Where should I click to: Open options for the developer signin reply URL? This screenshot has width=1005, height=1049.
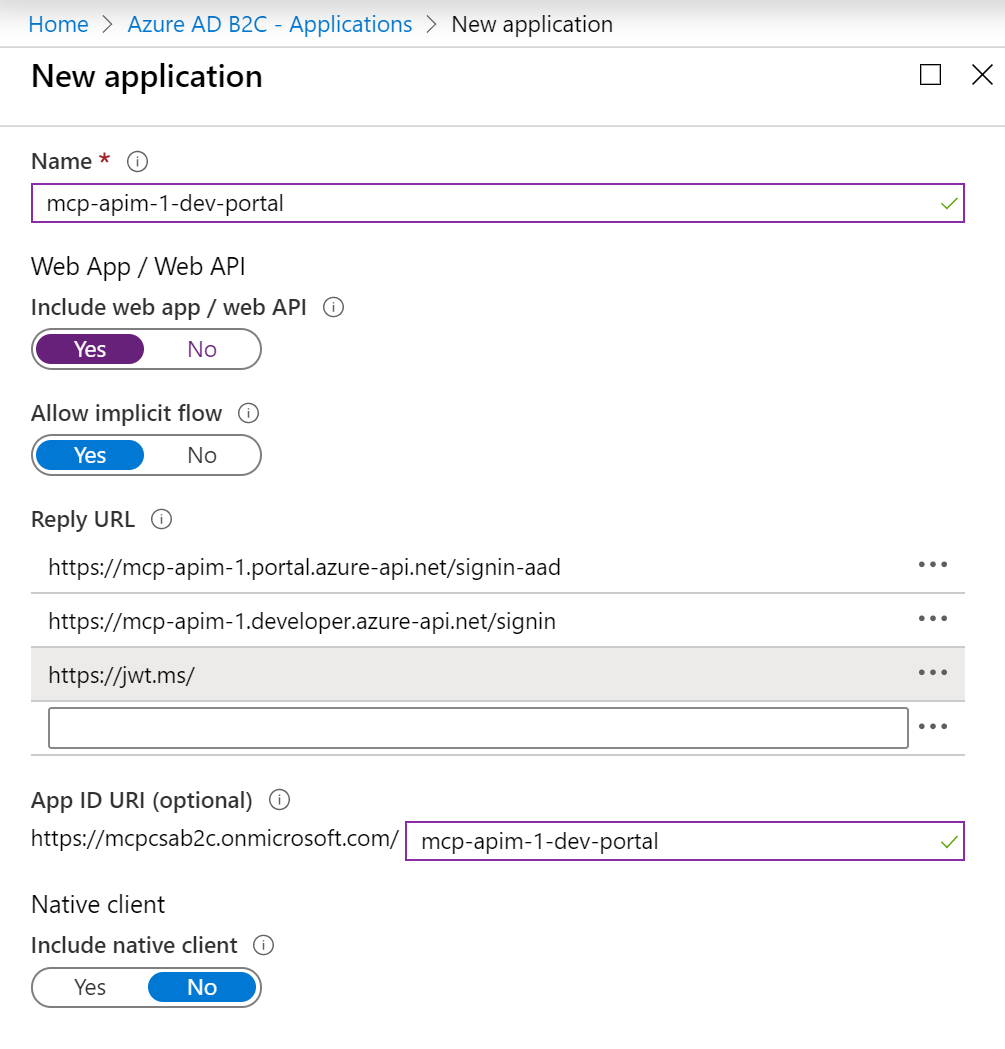(x=933, y=618)
